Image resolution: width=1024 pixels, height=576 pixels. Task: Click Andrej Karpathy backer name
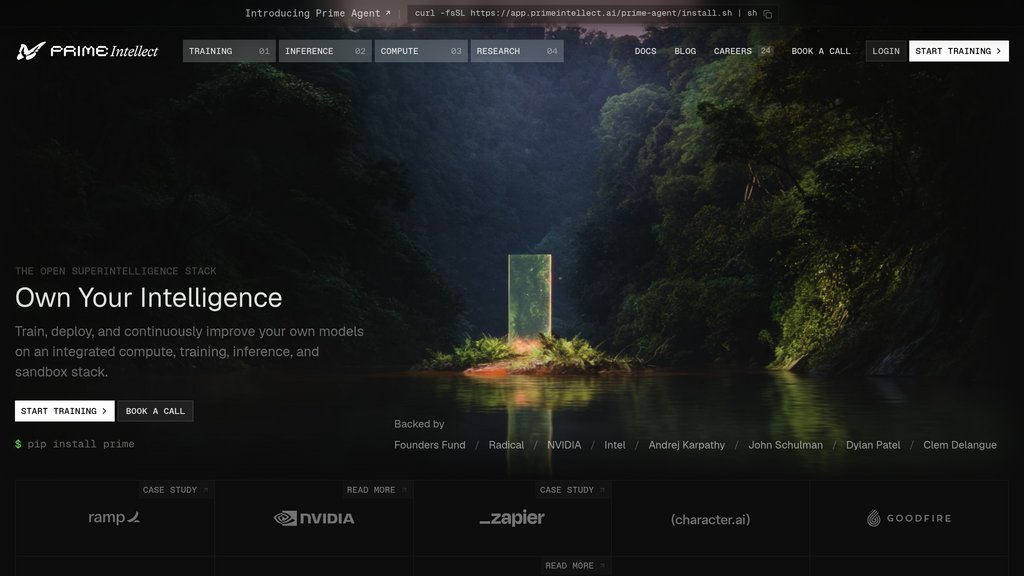(686, 445)
